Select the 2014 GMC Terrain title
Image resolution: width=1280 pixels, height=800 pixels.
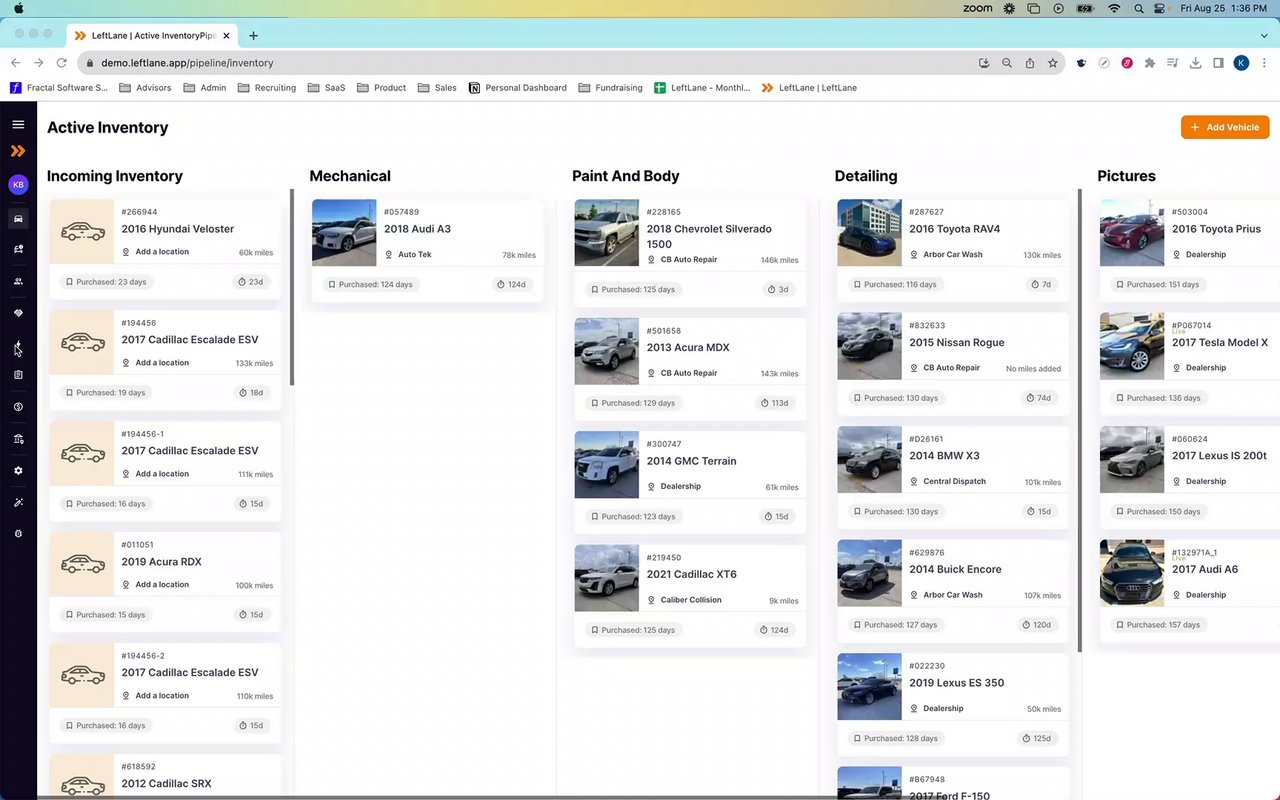coord(691,461)
